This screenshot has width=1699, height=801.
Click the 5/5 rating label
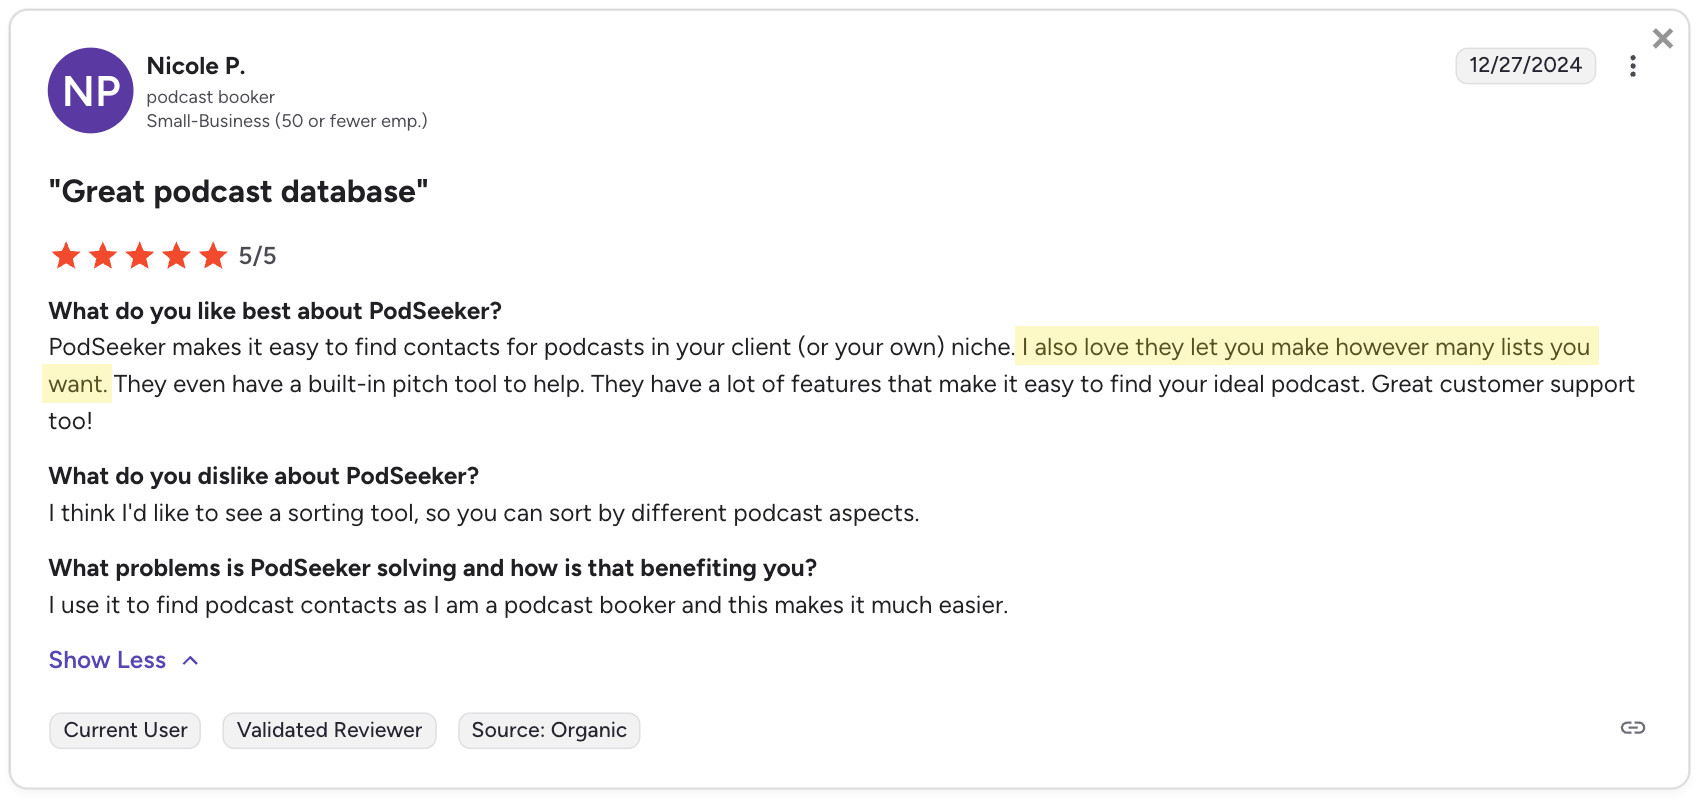point(257,256)
